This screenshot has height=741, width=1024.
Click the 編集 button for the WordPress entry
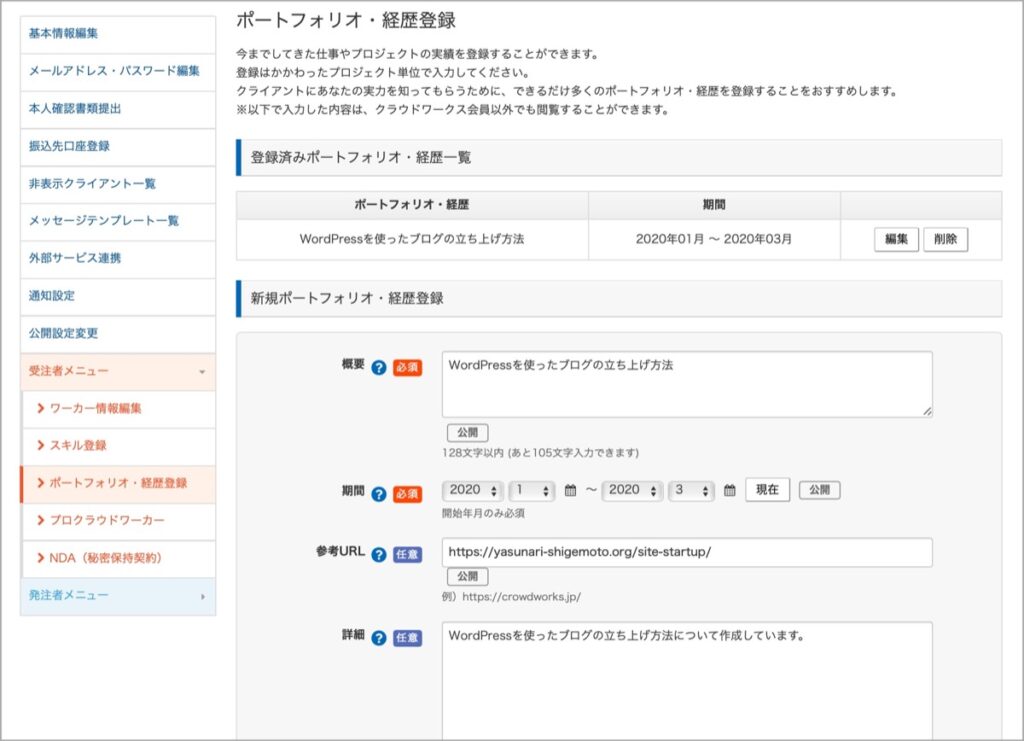pos(896,239)
